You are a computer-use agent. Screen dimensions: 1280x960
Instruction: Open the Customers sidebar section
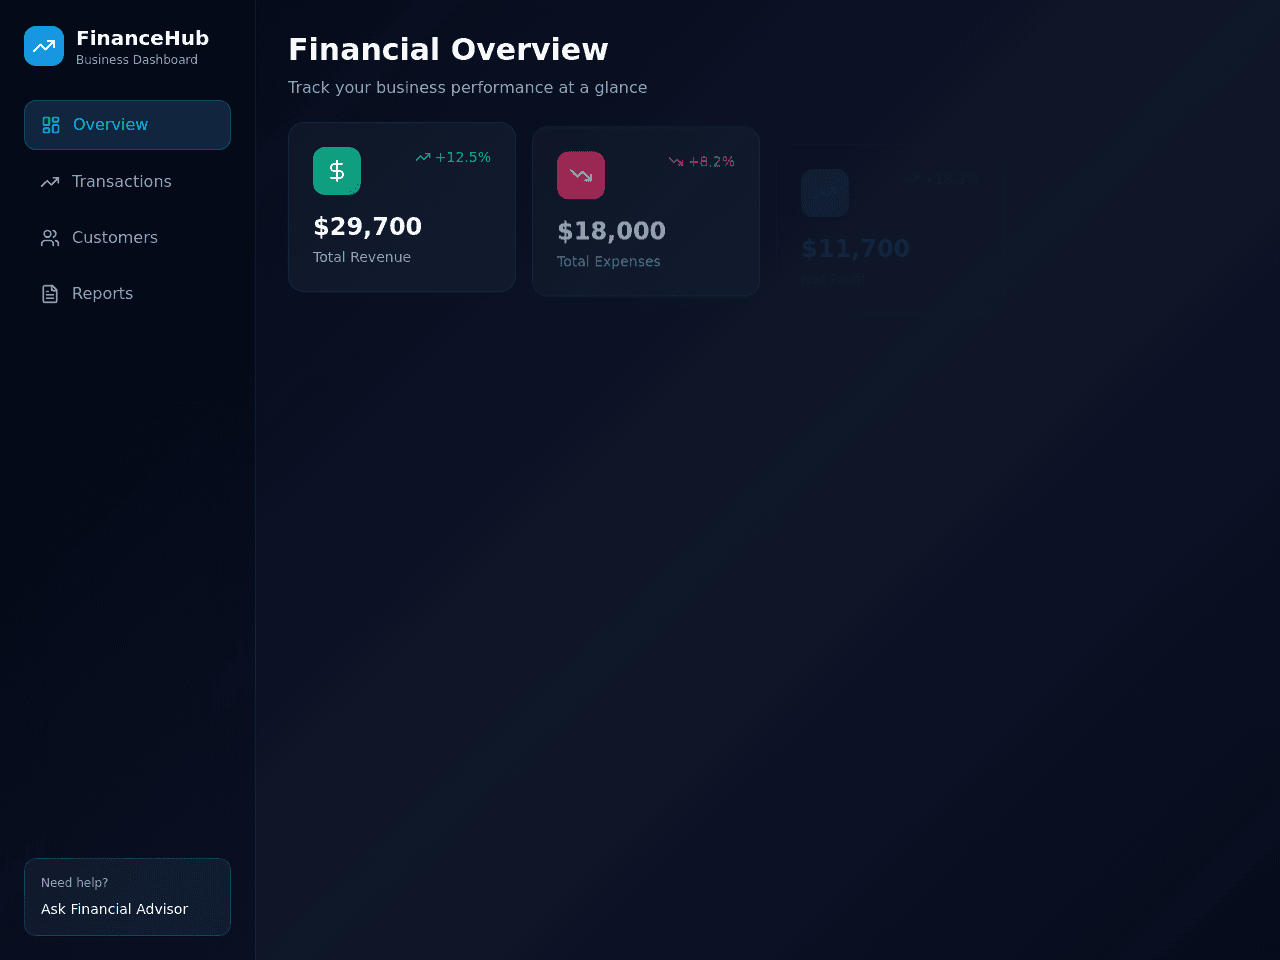coord(127,237)
